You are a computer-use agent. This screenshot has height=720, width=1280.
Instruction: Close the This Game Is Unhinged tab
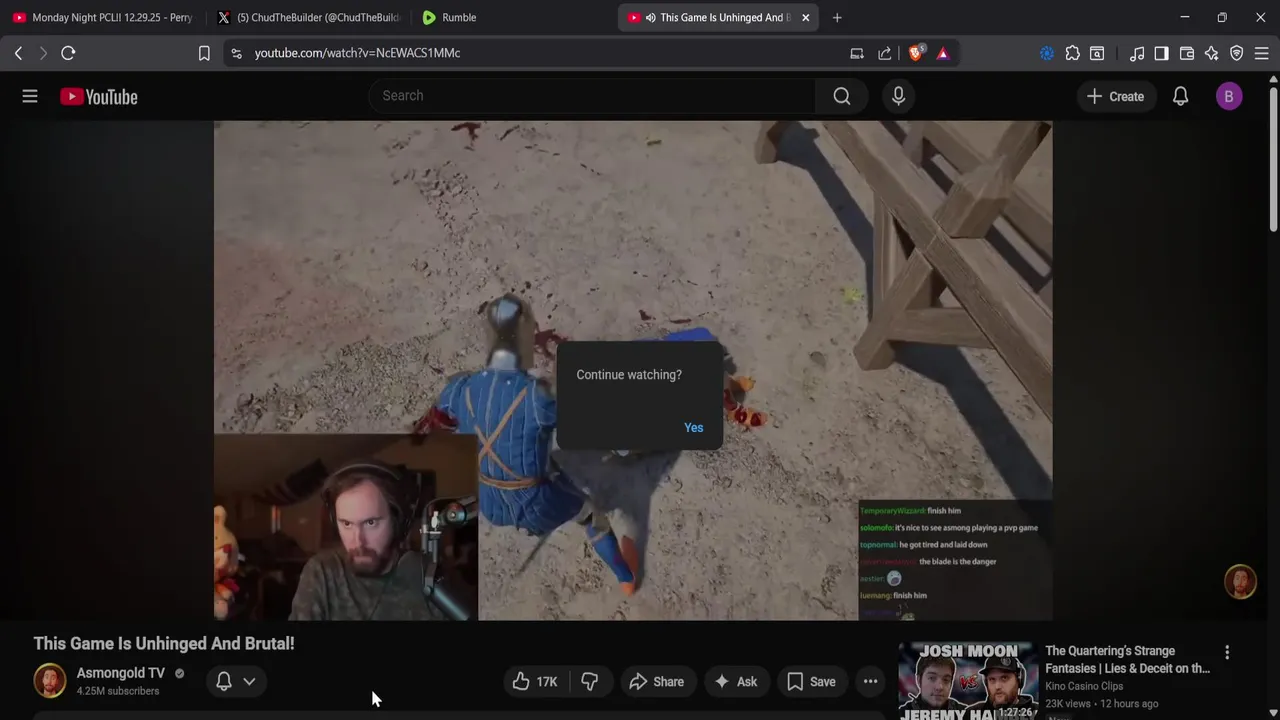(805, 17)
